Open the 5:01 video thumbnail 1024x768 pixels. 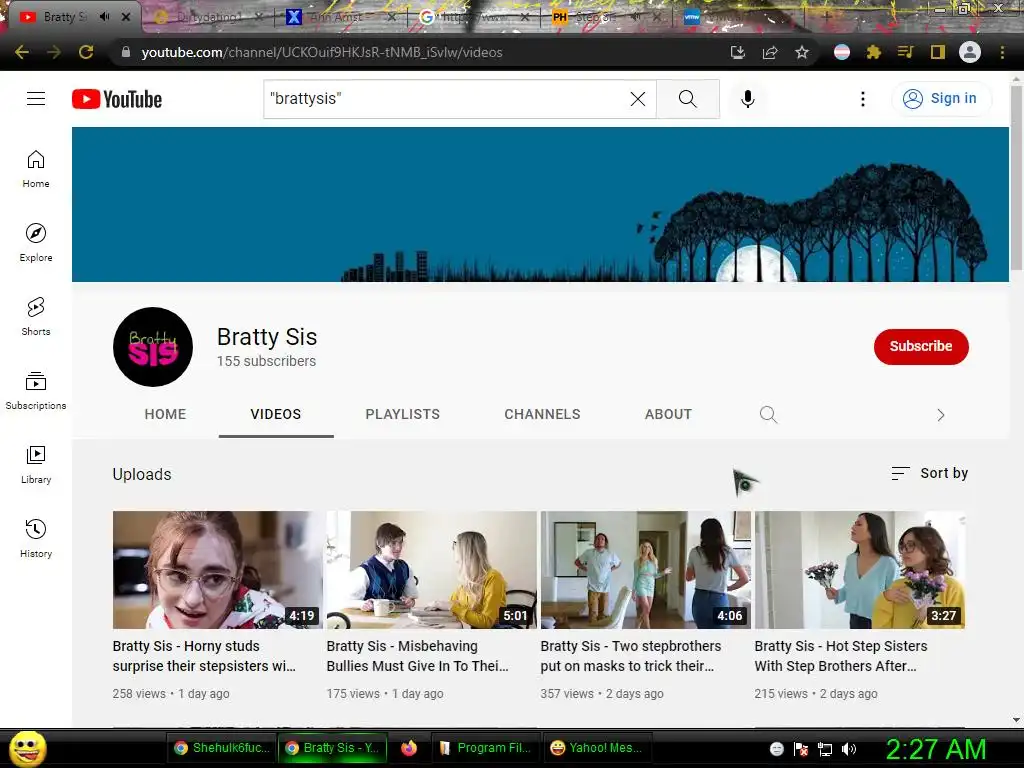coord(431,569)
